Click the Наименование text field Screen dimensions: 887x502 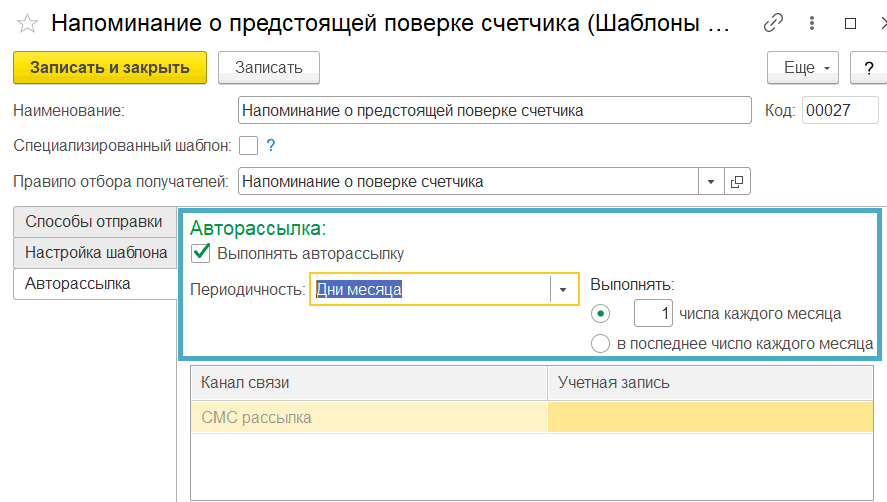pyautogui.click(x=494, y=110)
